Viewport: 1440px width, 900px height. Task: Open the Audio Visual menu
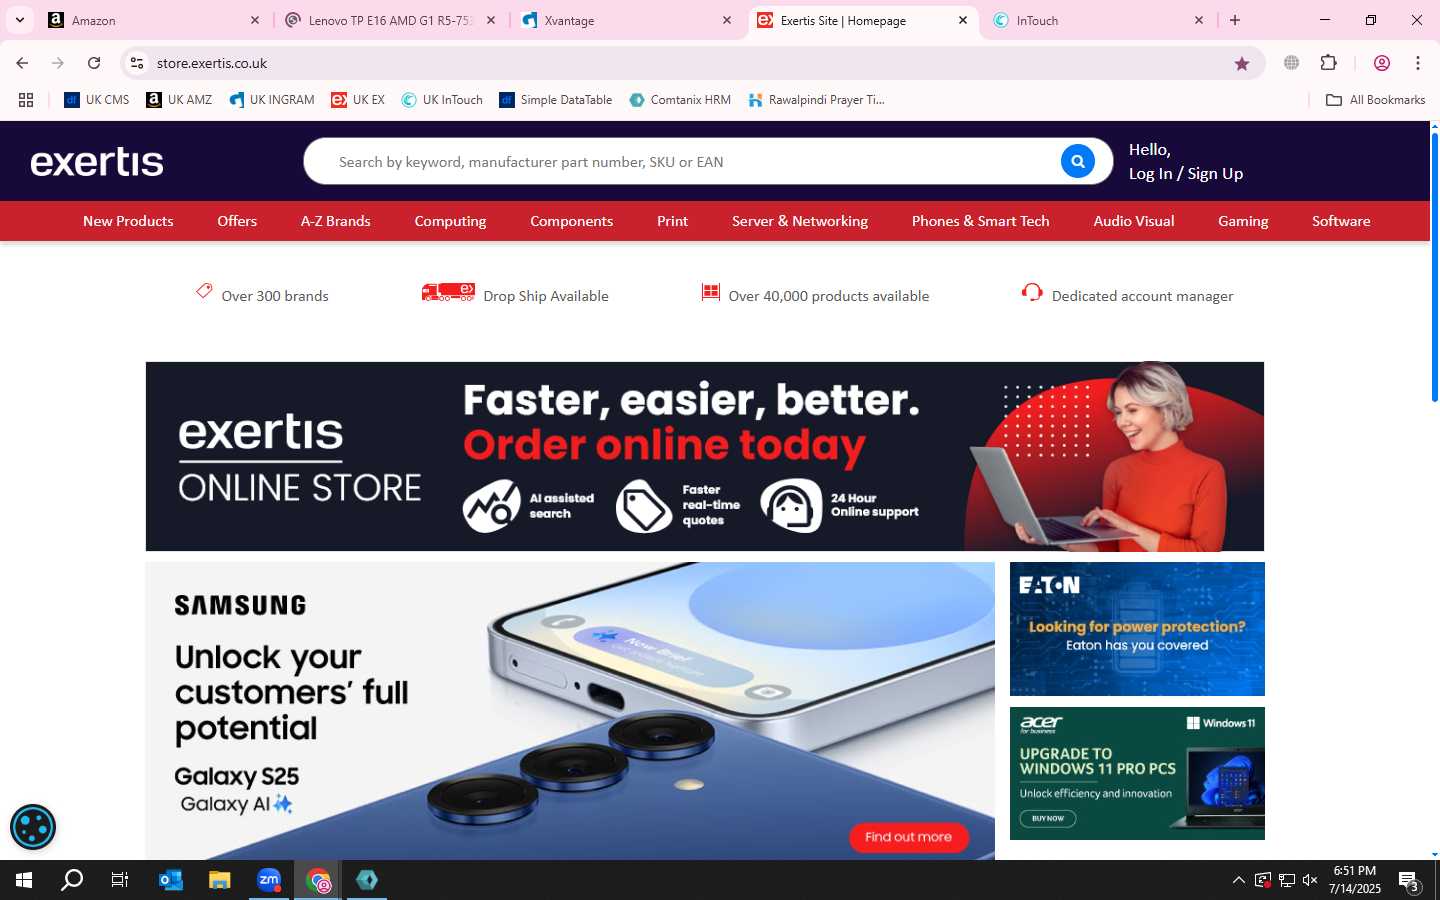pos(1134,221)
